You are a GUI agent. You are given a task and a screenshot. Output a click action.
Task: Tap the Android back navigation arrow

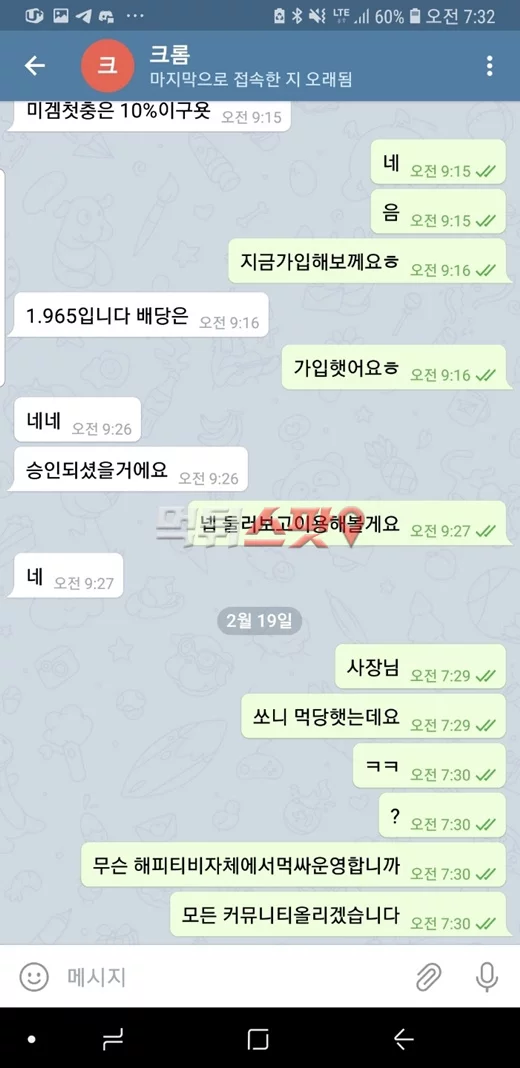[404, 1039]
